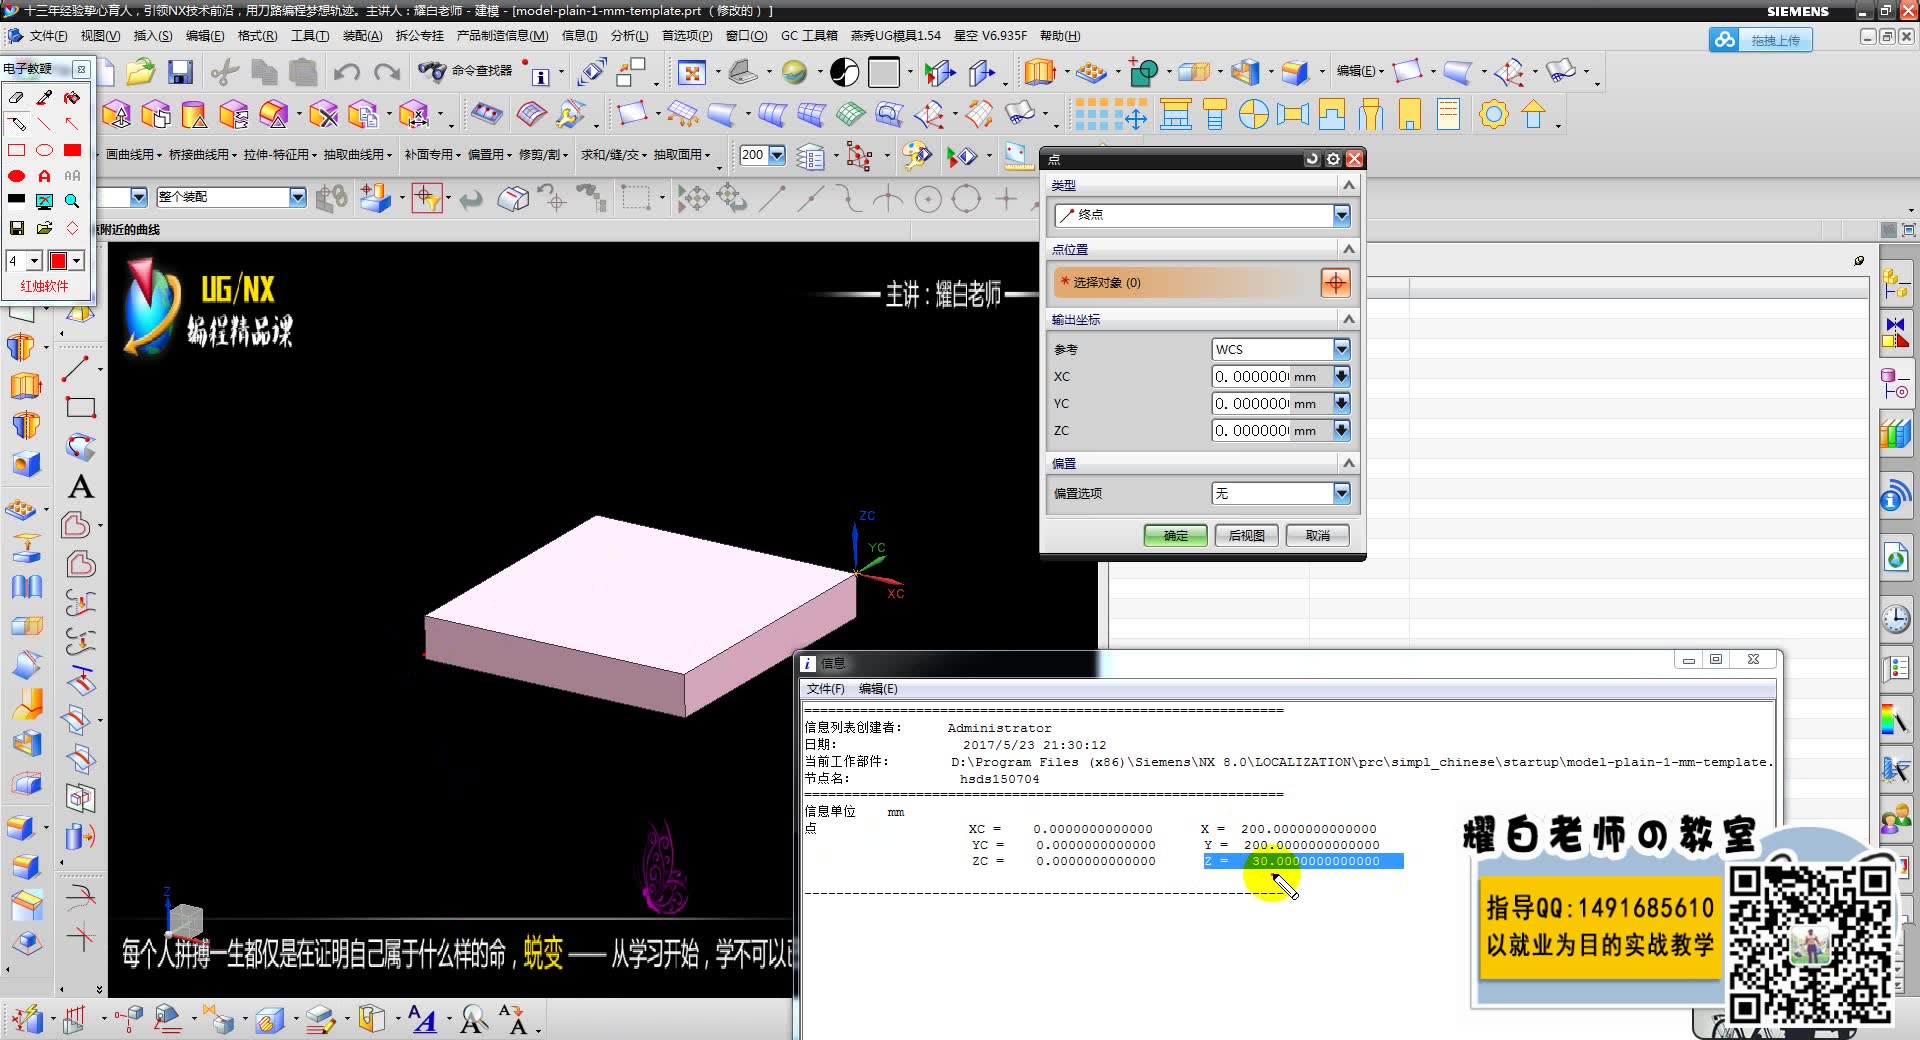Select the eraser tool in 电子教鞭 palette
Viewport: 1920px width, 1040px height.
point(16,97)
